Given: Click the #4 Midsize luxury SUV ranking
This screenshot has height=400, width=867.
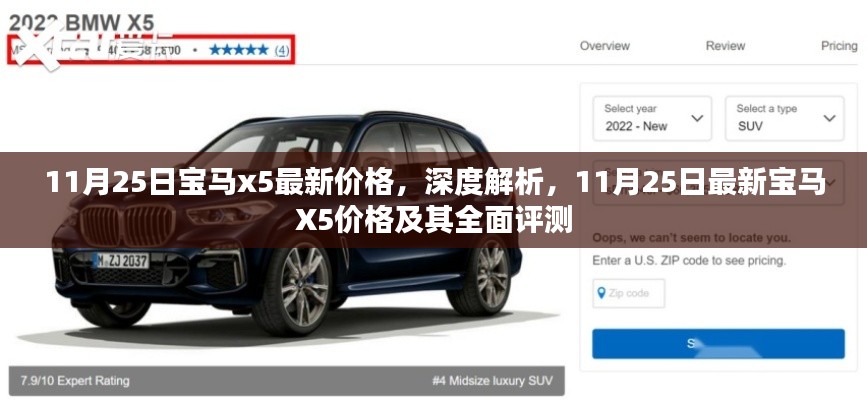Looking at the screenshot, I should coord(492,381).
